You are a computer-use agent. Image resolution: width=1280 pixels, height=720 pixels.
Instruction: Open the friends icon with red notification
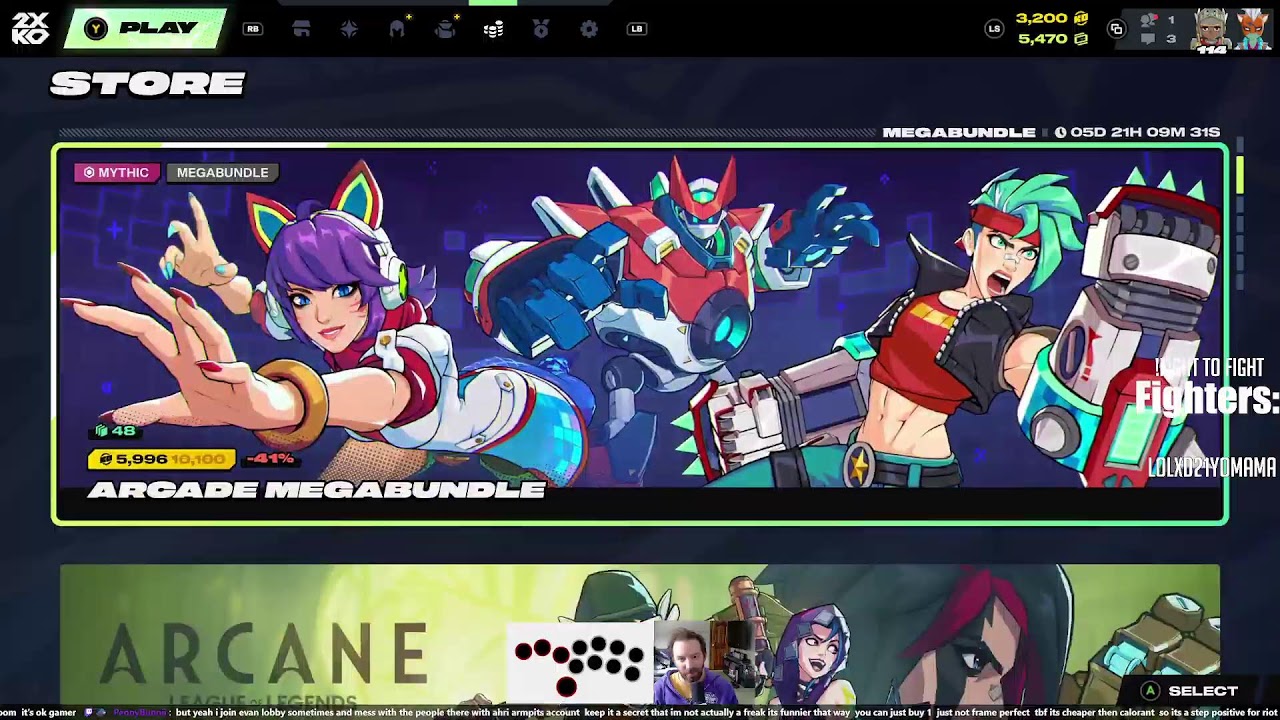coord(1150,19)
